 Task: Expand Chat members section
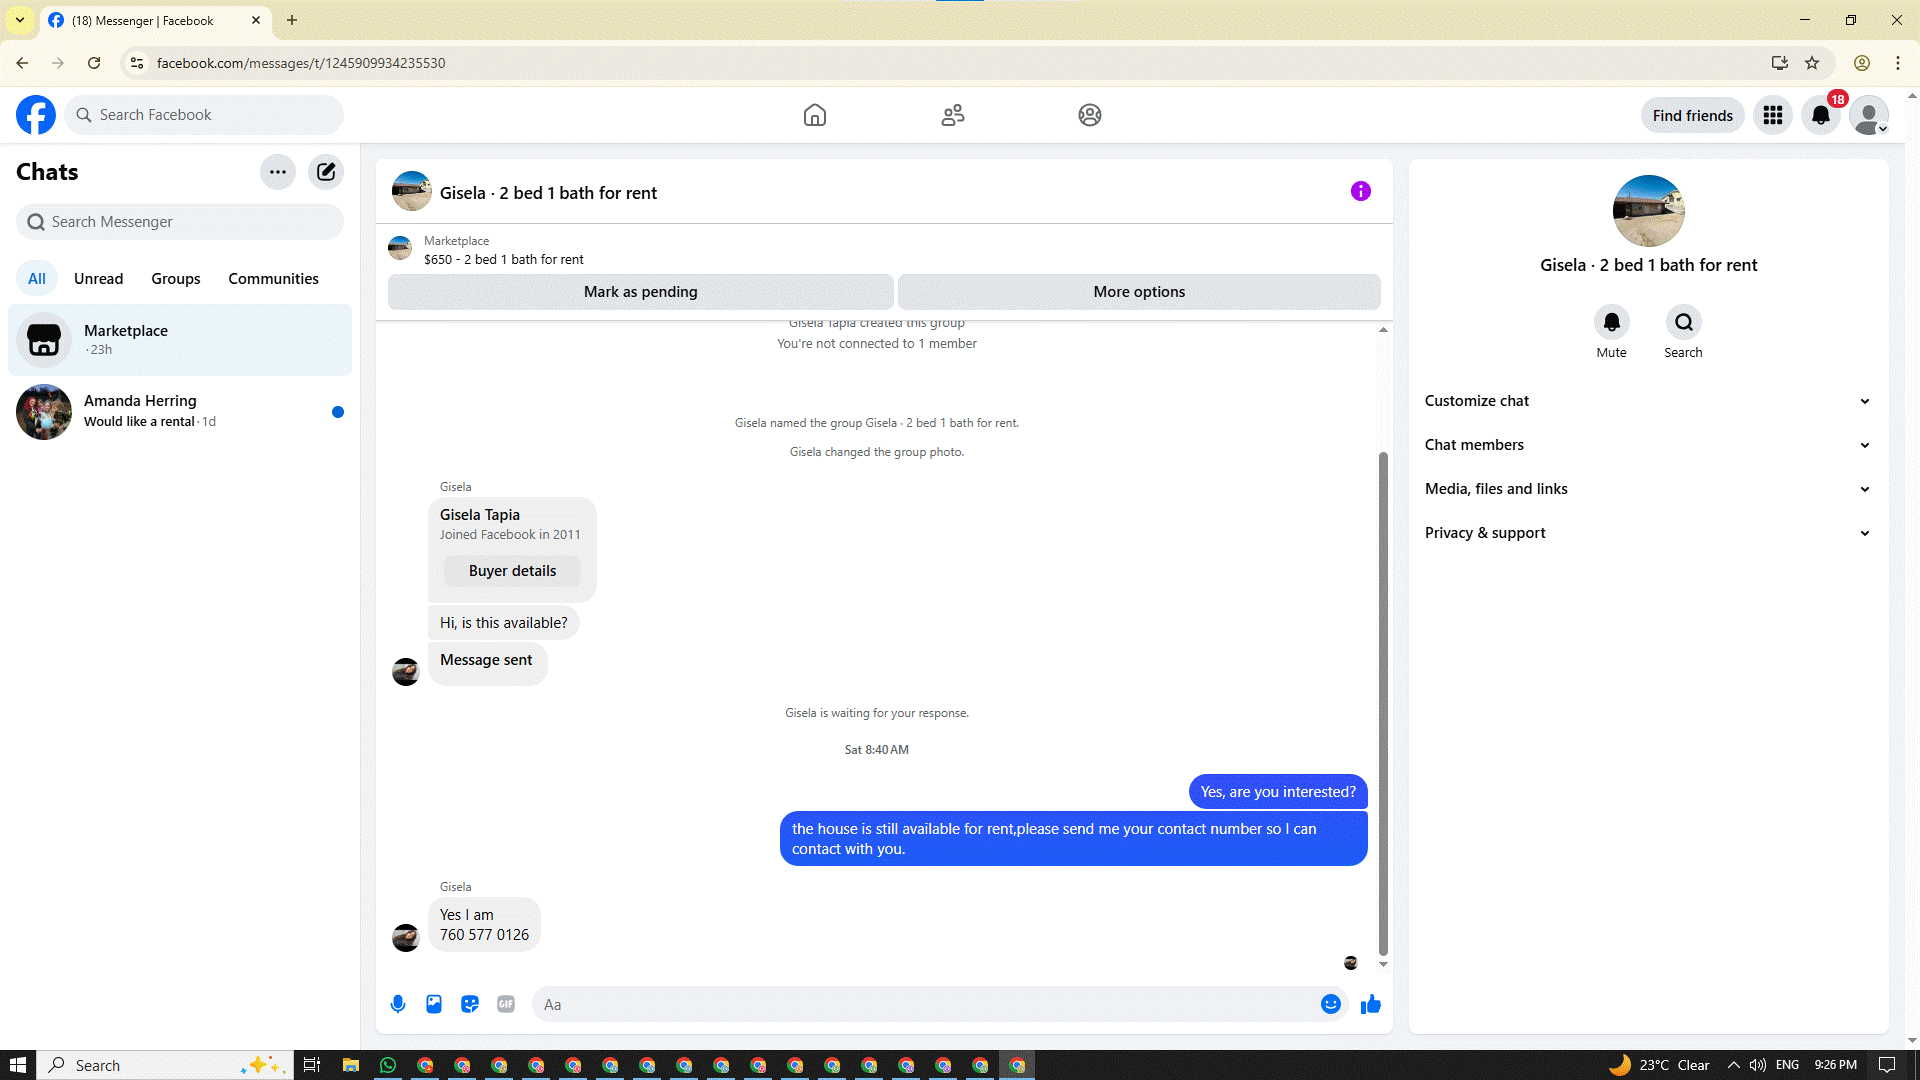click(x=1648, y=445)
